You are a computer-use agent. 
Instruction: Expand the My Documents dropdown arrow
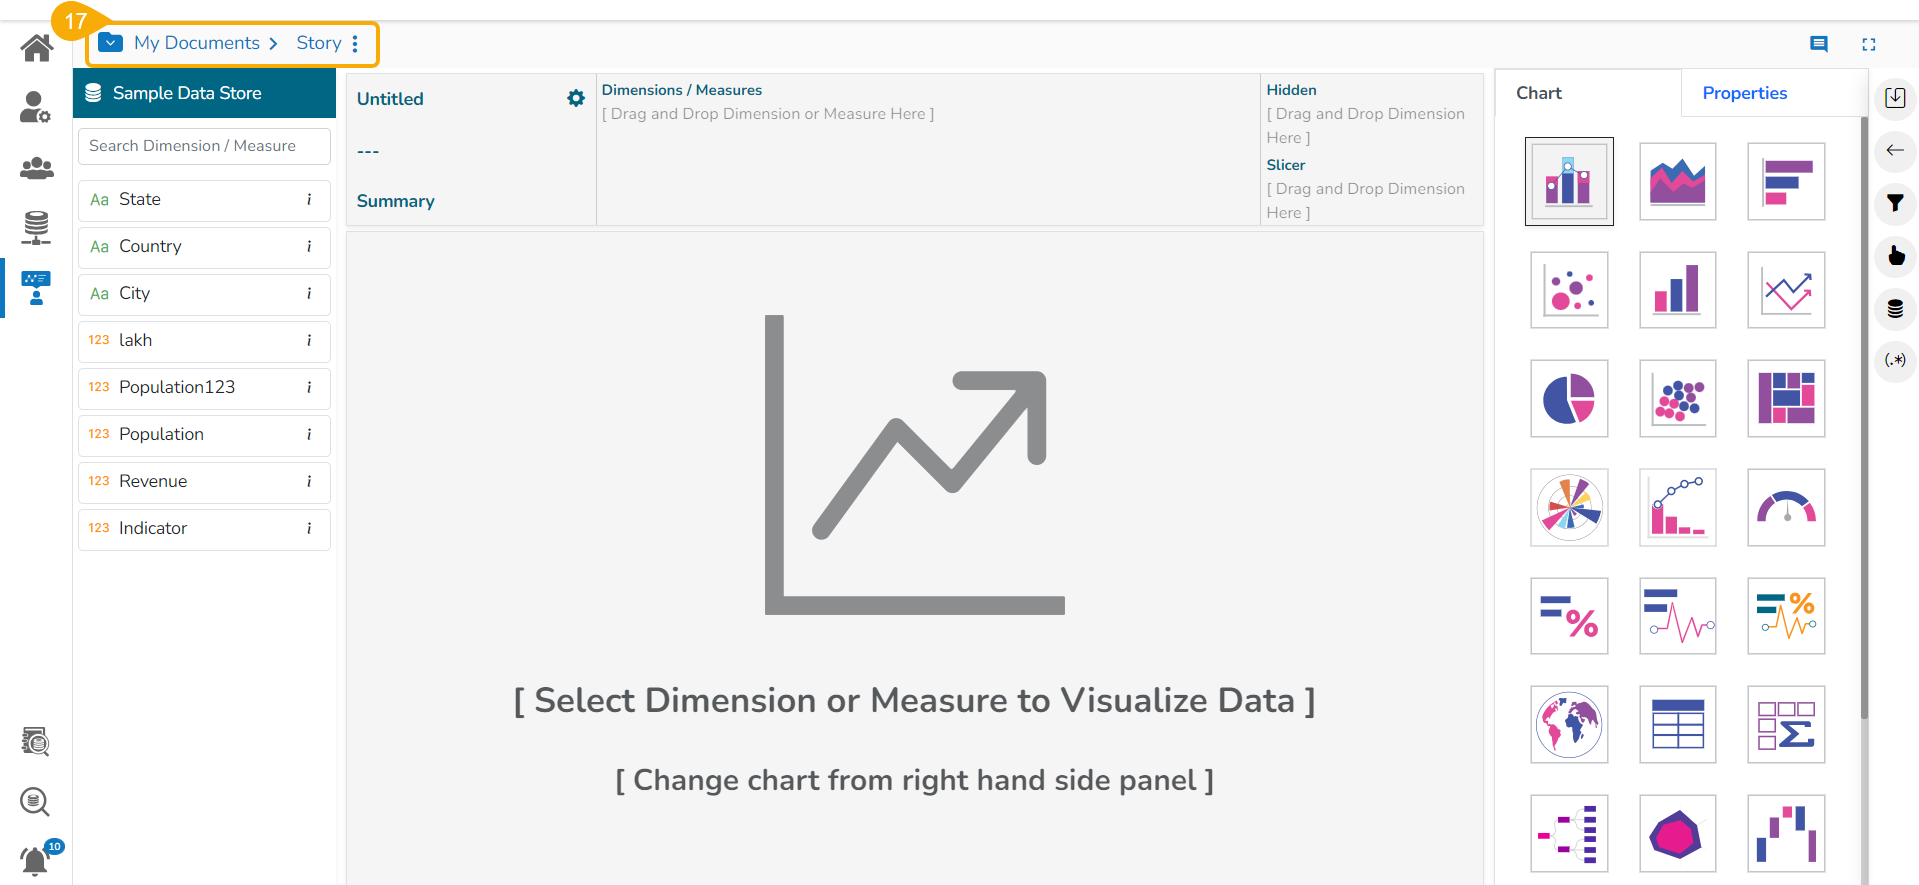pyautogui.click(x=111, y=43)
